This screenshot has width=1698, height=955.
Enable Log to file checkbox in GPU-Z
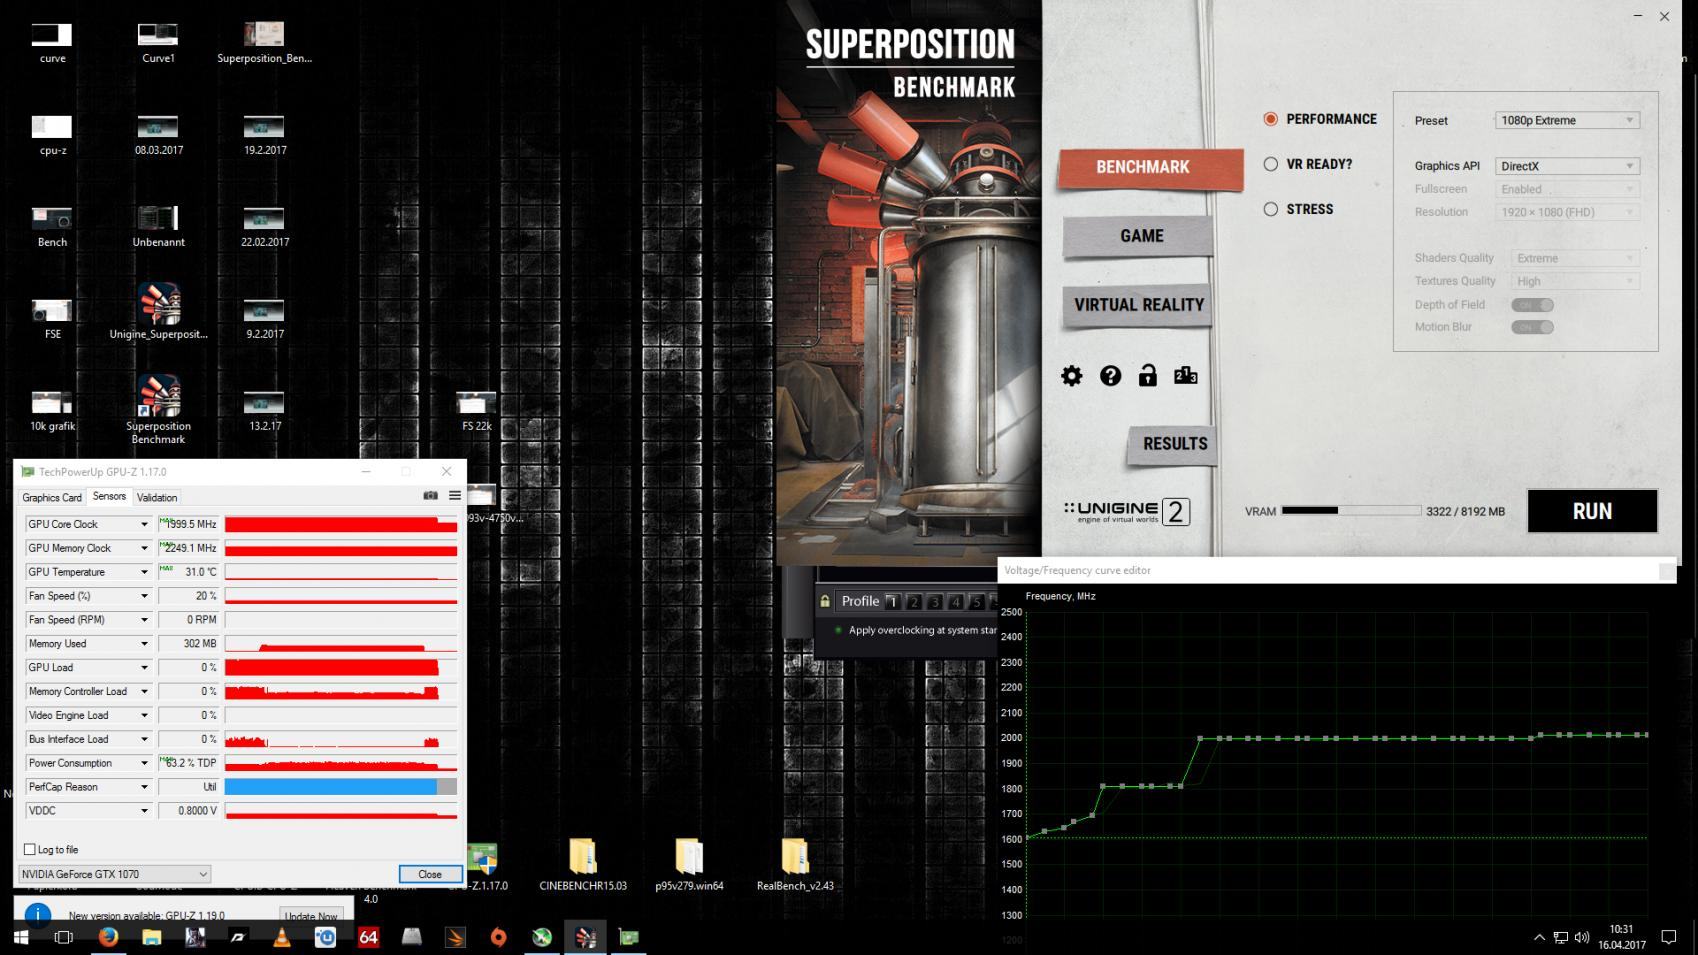click(29, 849)
